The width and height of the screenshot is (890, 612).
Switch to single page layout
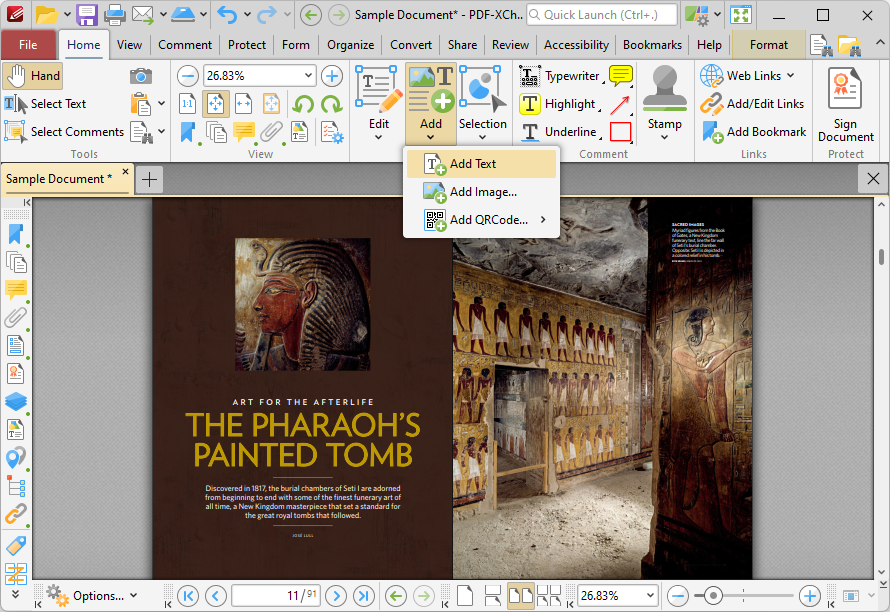(x=465, y=596)
